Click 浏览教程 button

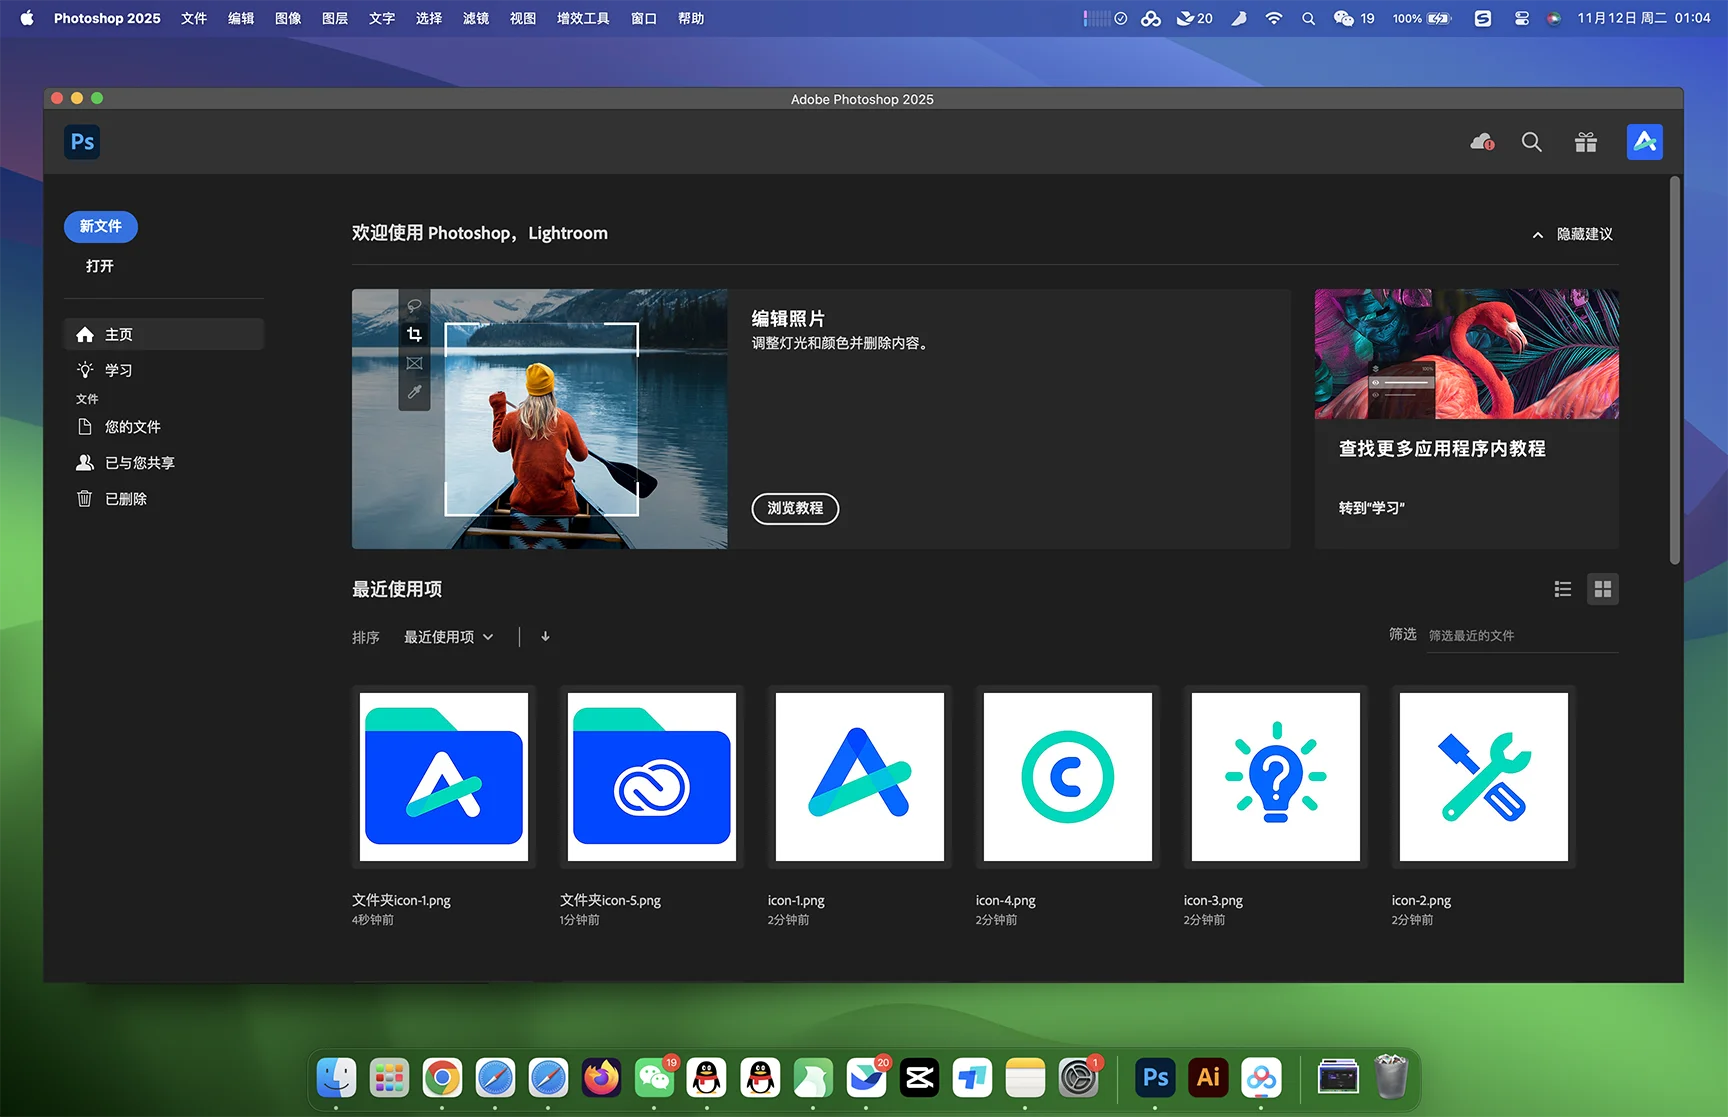(795, 508)
